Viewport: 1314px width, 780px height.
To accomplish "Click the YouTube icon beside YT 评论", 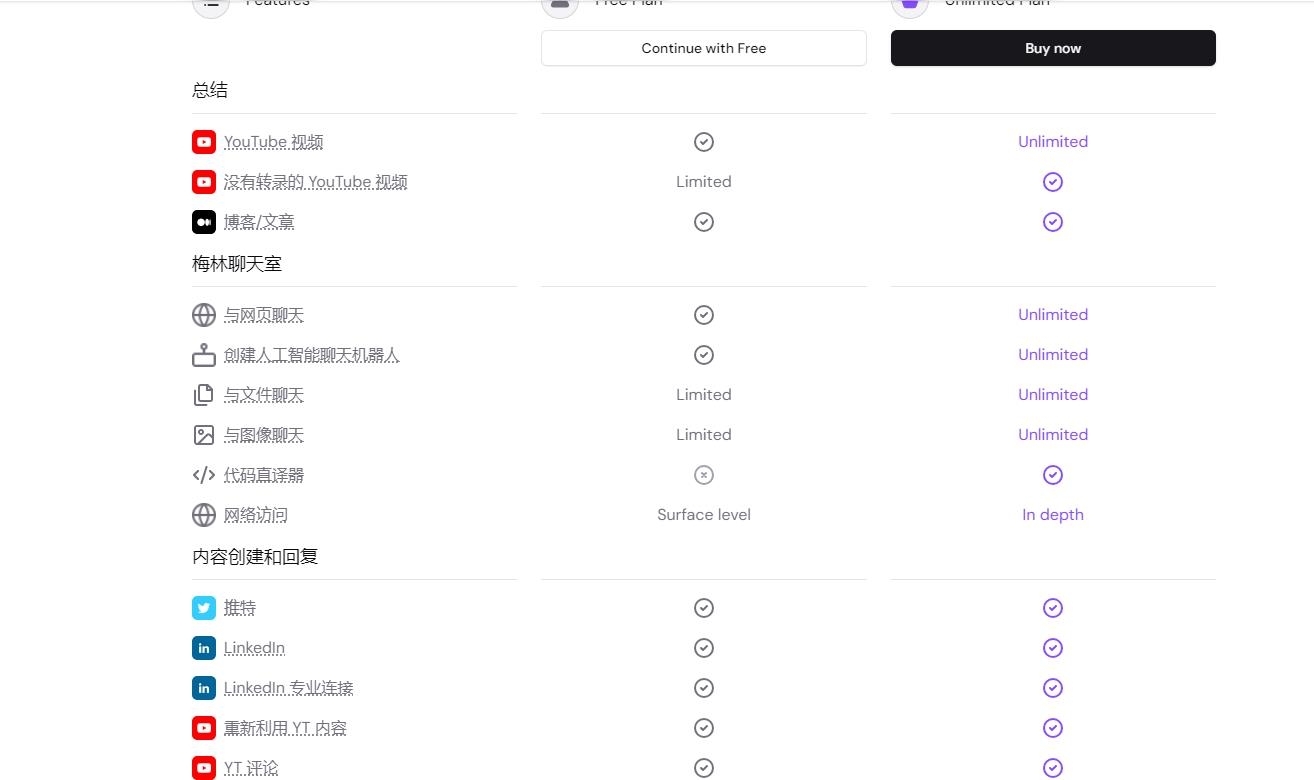I will 204,768.
